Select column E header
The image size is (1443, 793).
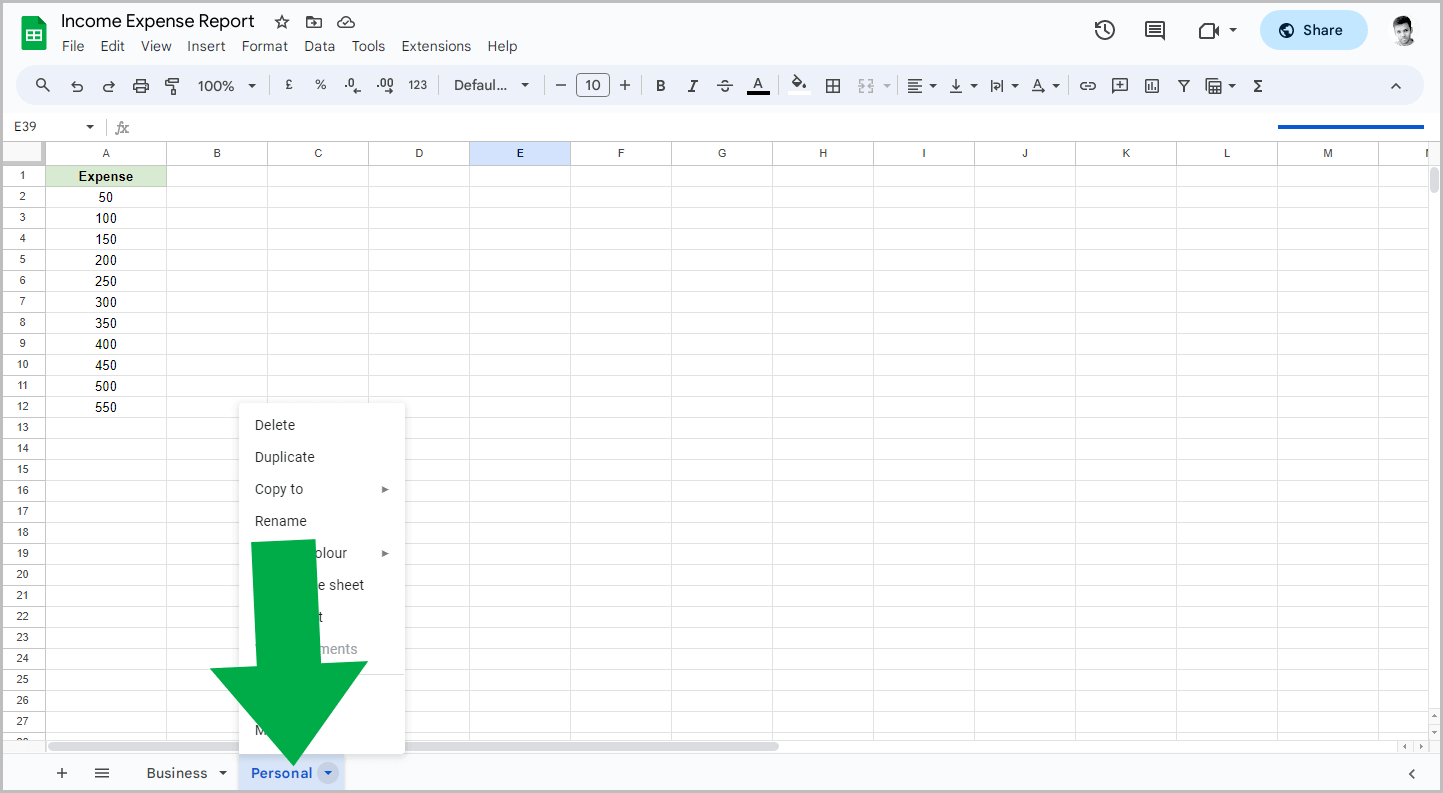(x=520, y=153)
